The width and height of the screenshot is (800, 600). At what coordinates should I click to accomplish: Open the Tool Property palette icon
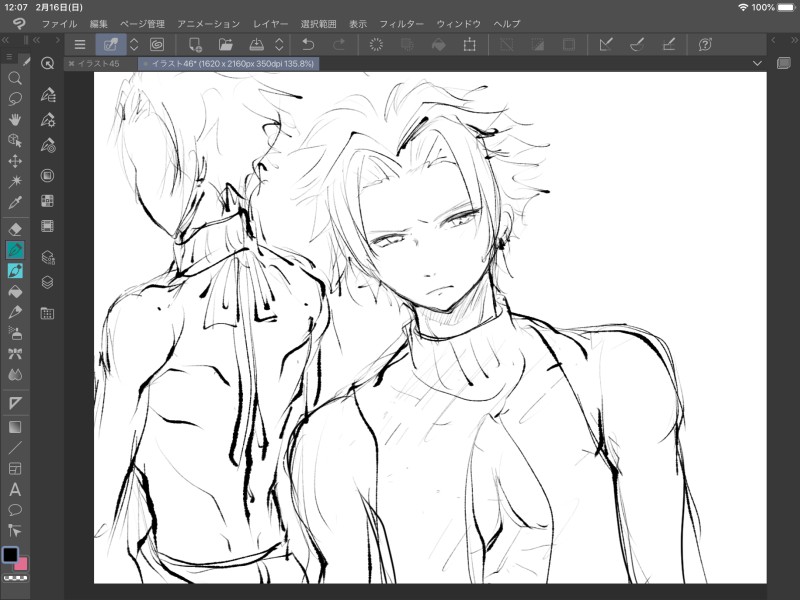click(x=47, y=120)
